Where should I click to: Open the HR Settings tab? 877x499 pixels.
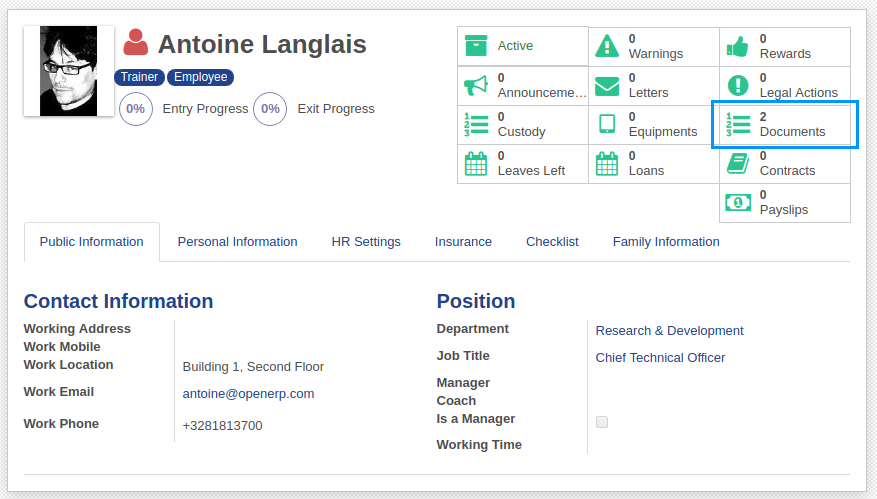(366, 242)
